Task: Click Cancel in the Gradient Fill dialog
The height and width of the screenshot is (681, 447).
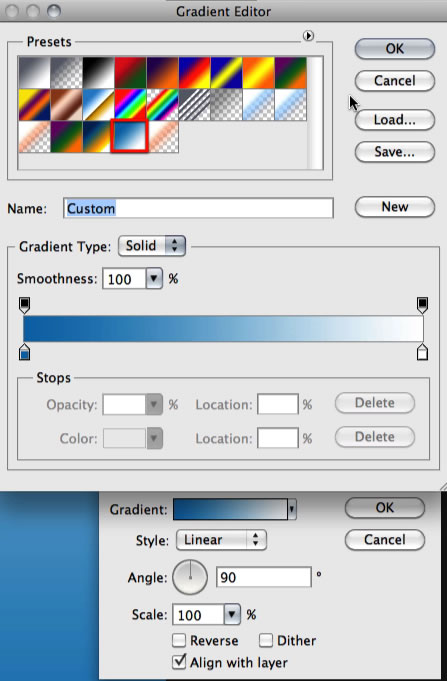Action: [x=385, y=540]
